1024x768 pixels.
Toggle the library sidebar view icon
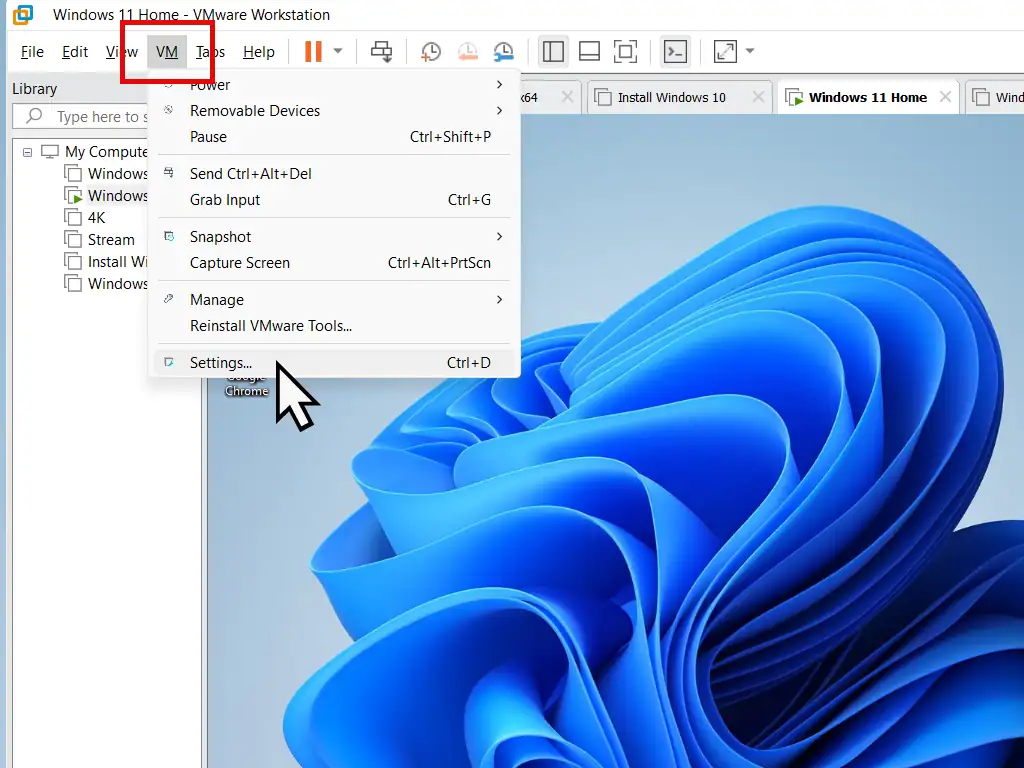pyautogui.click(x=553, y=51)
